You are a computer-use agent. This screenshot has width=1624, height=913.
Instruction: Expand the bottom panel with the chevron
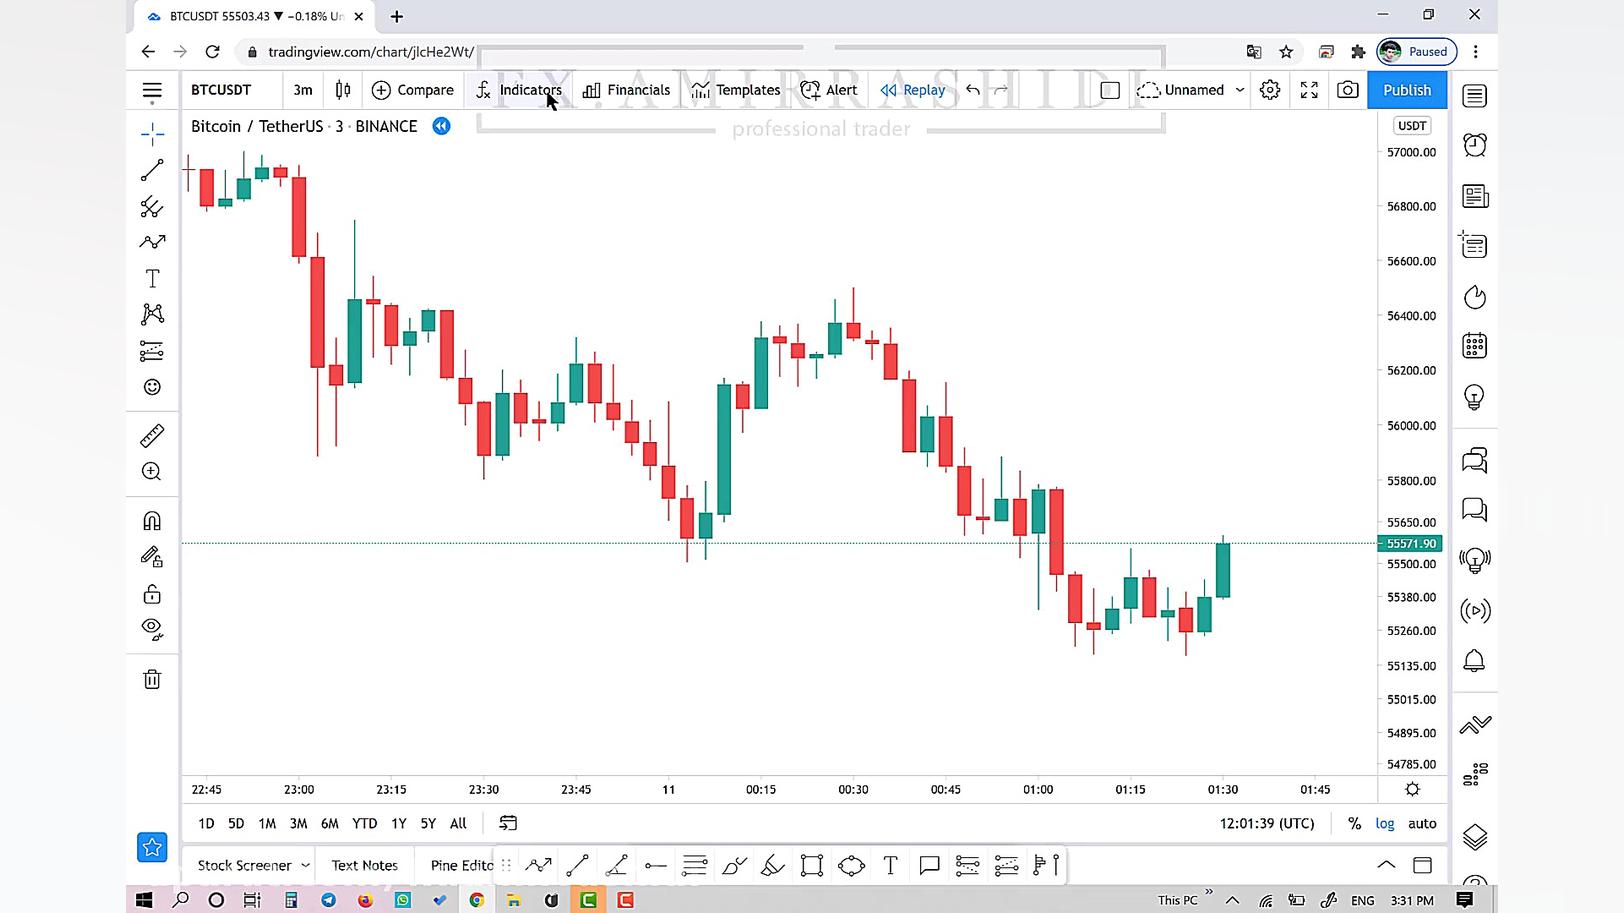1386,865
